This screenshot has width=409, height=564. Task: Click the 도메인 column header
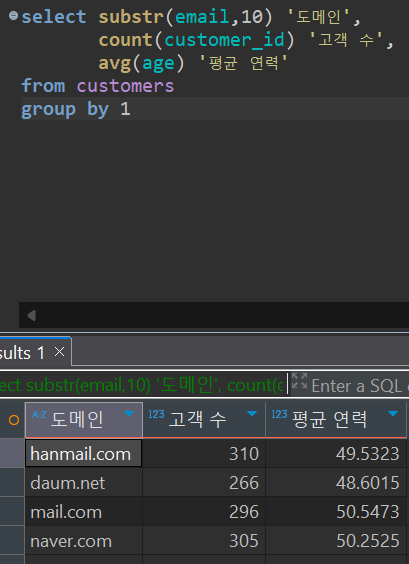point(84,420)
